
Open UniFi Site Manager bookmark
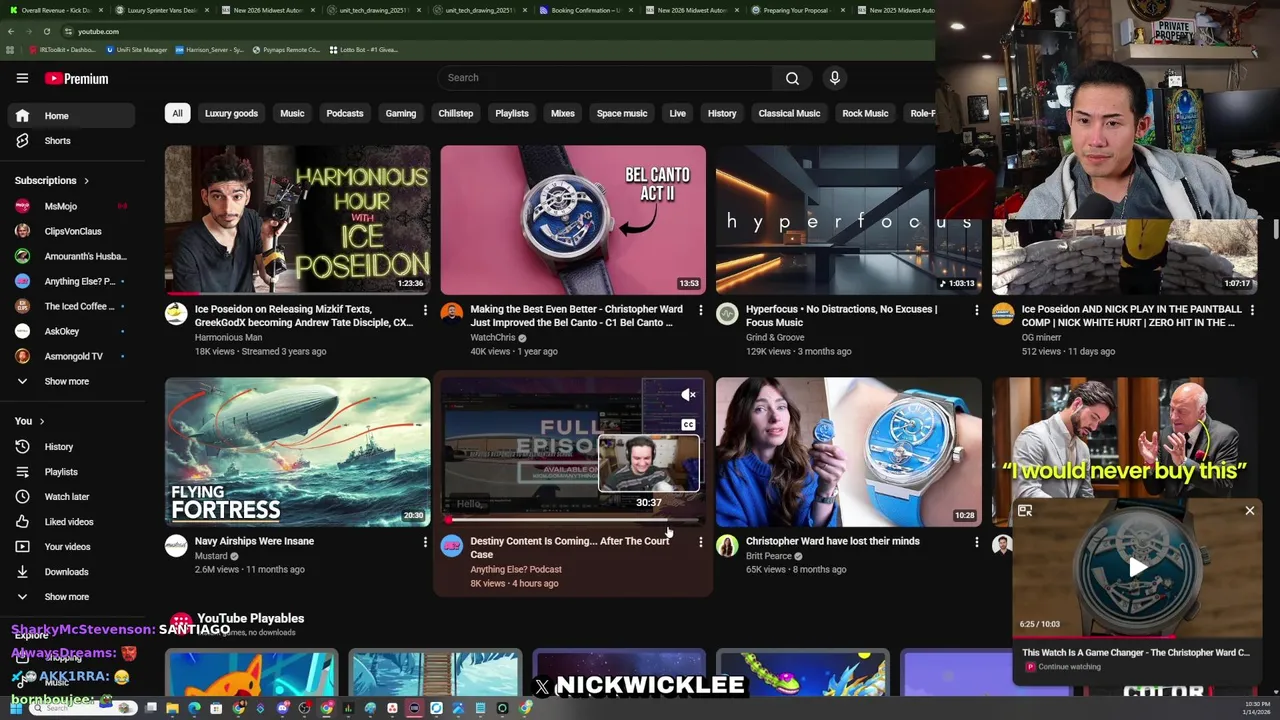[x=135, y=49]
